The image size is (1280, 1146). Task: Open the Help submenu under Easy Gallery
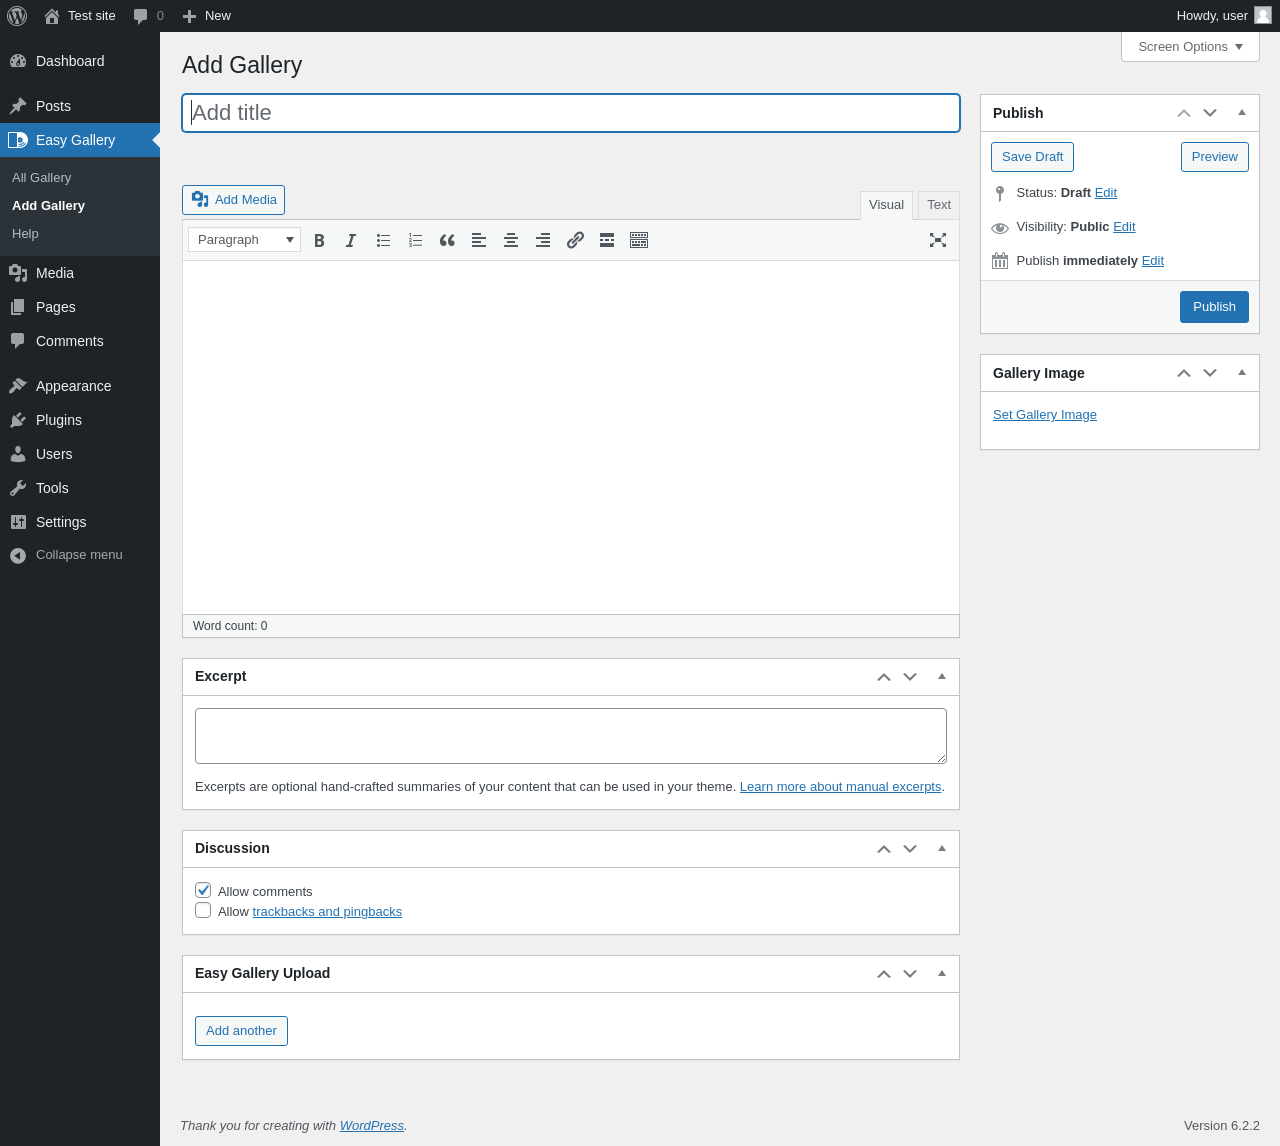[x=25, y=234]
